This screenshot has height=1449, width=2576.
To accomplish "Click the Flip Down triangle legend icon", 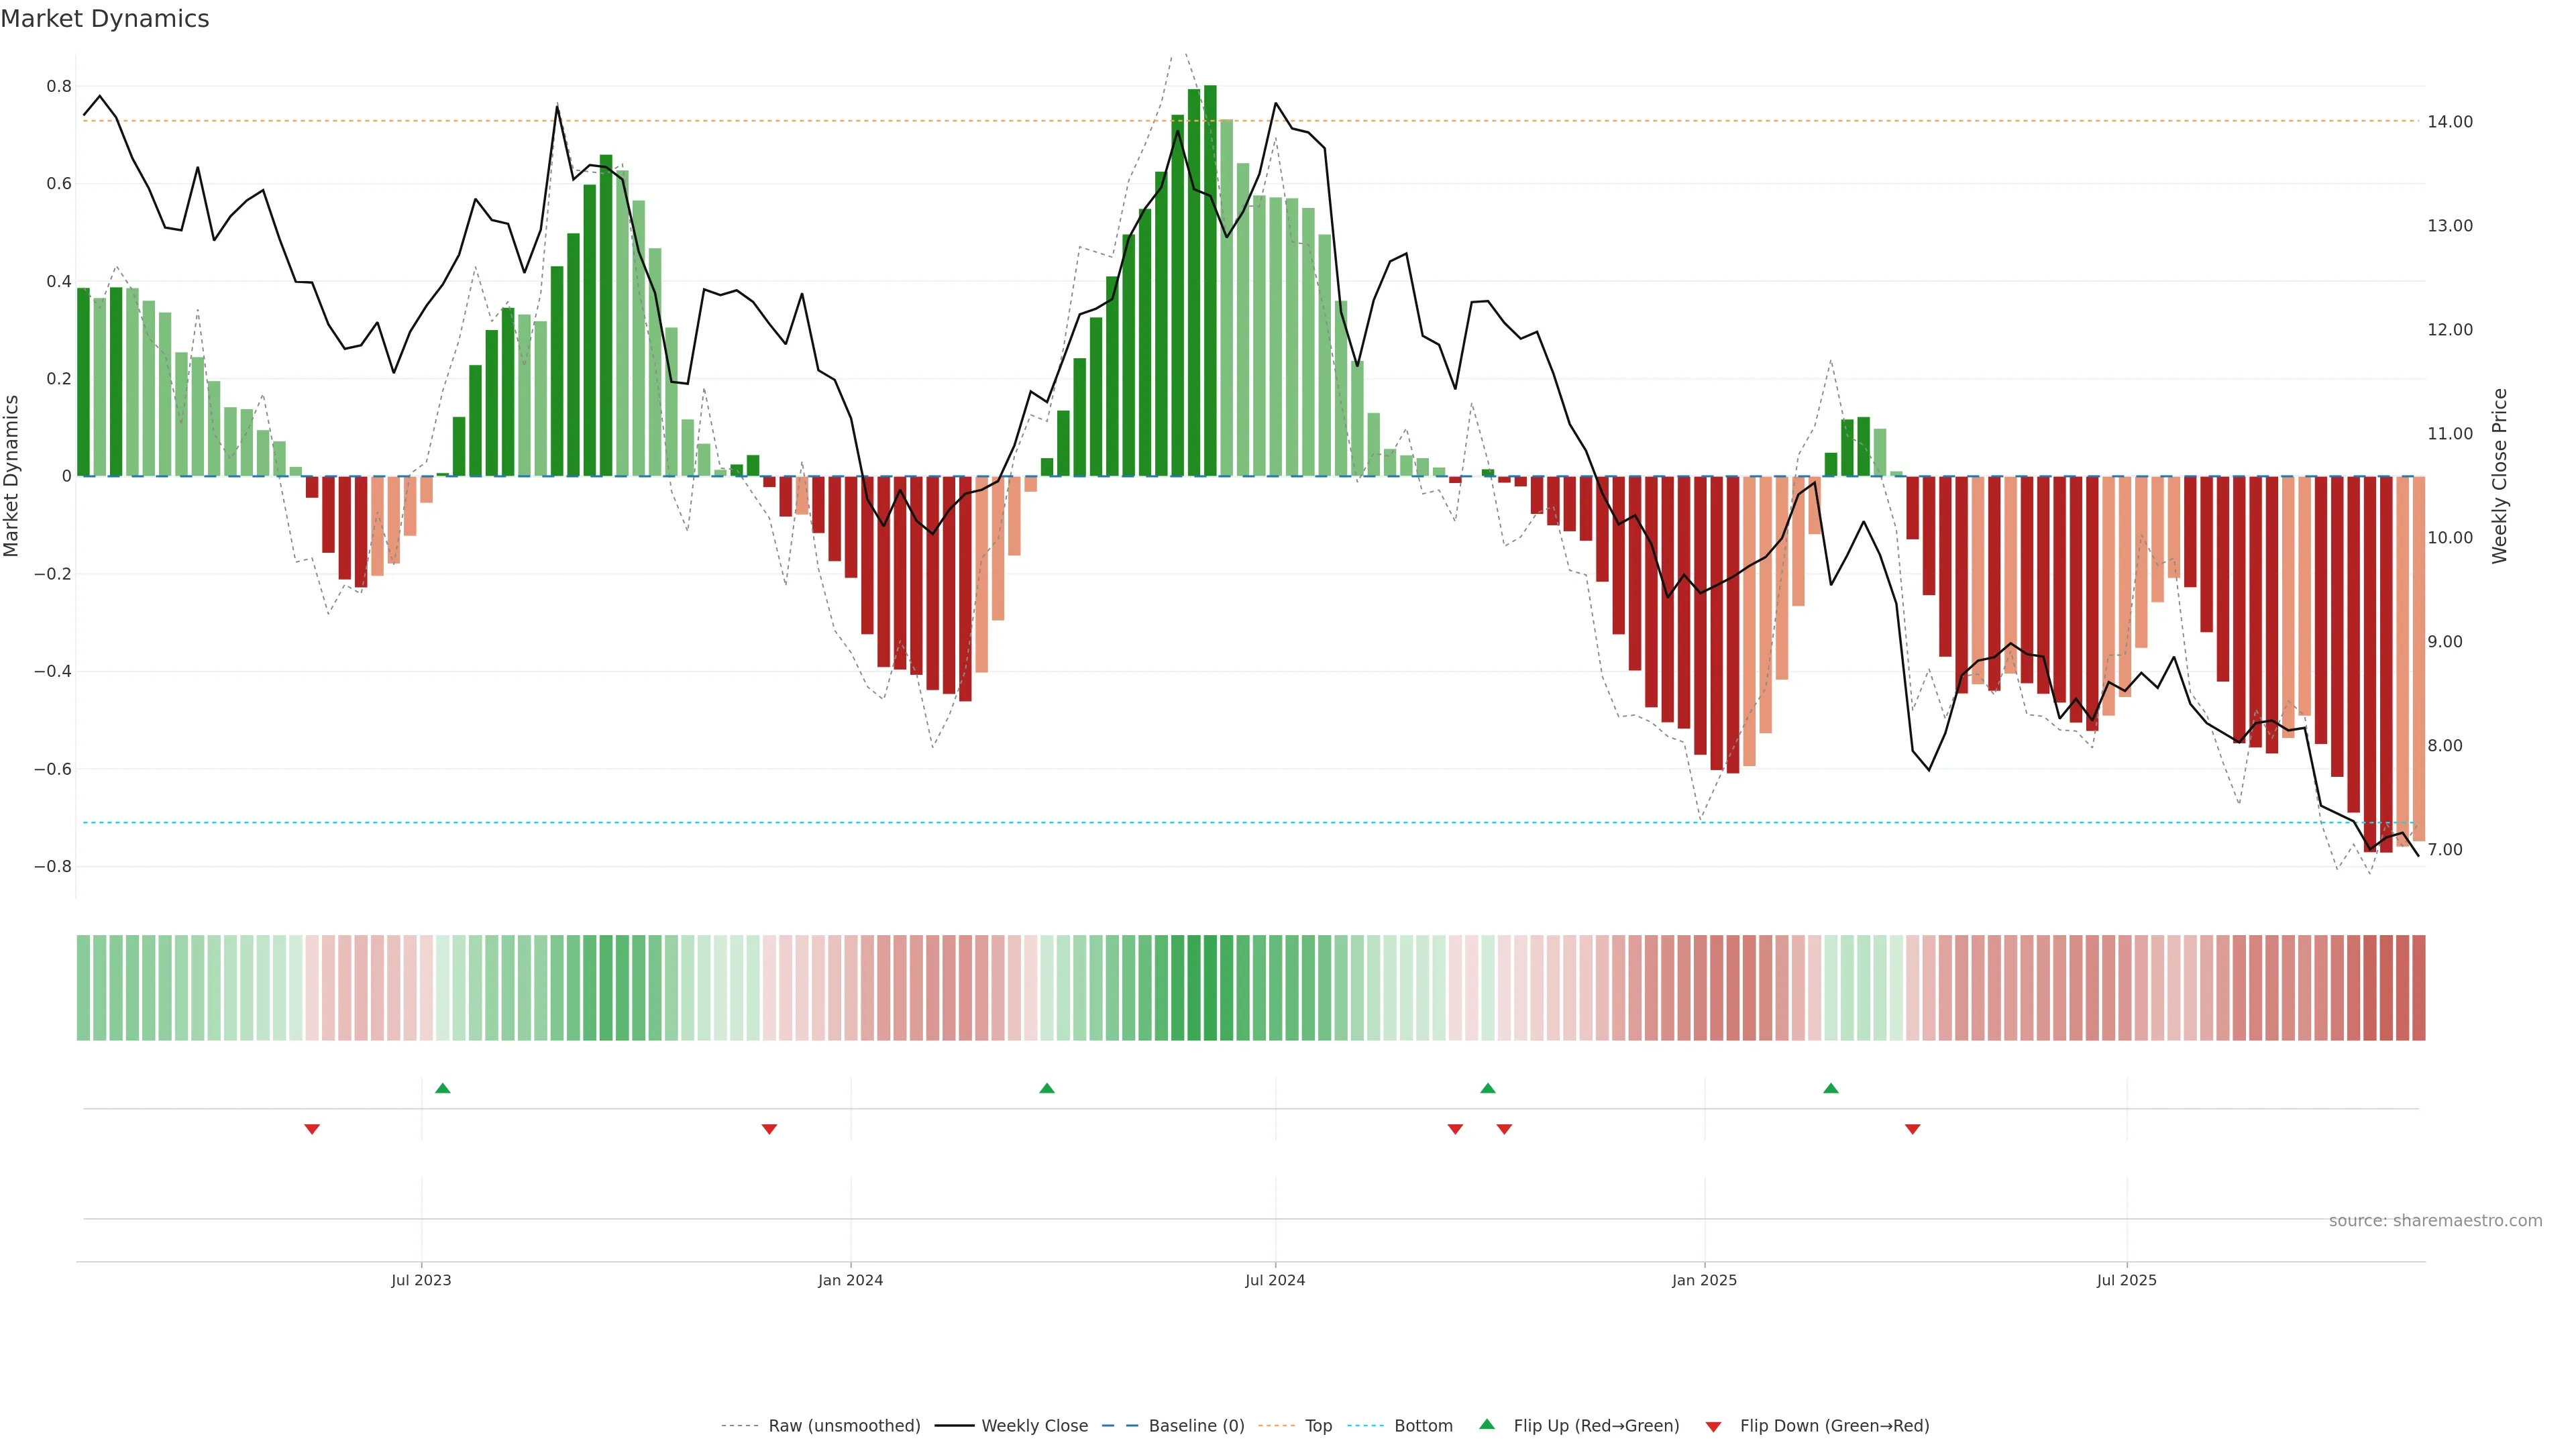I will click(1713, 1427).
